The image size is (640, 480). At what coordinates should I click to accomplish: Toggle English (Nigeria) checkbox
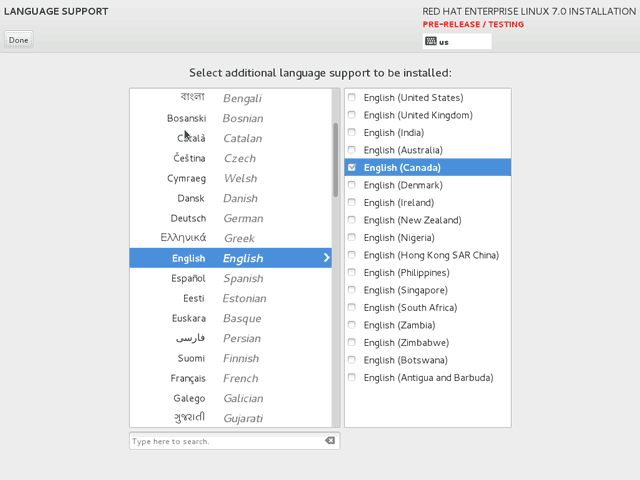351,238
